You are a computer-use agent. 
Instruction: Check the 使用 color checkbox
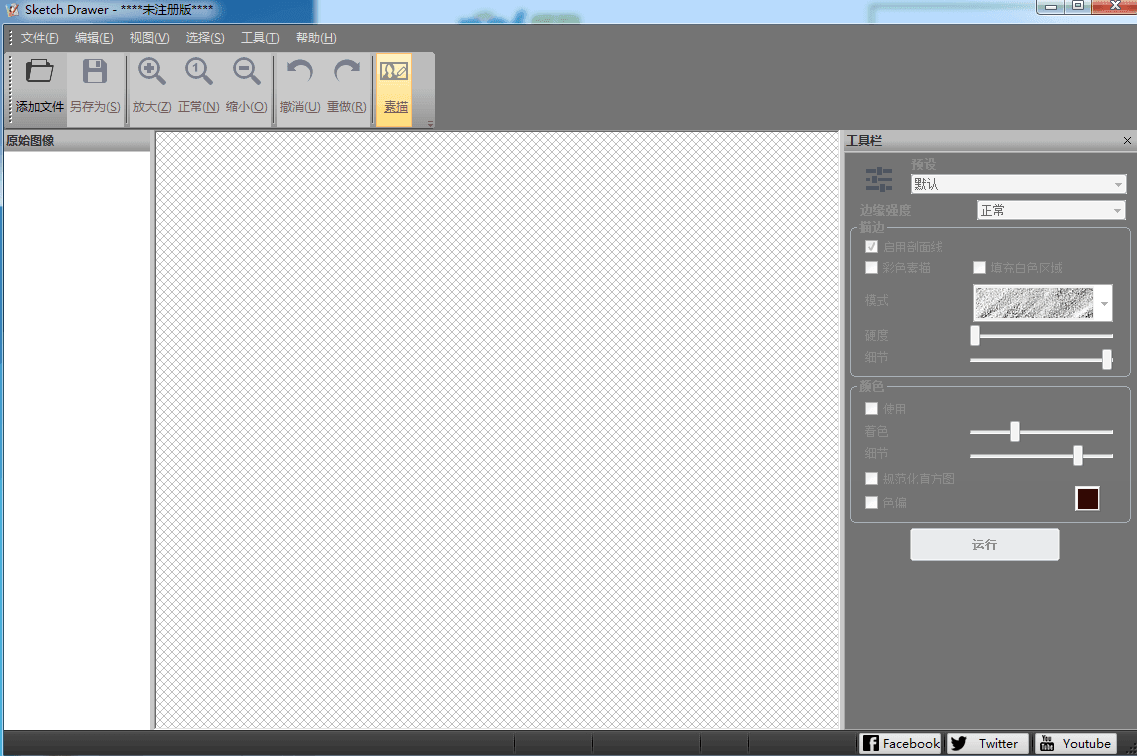872,409
